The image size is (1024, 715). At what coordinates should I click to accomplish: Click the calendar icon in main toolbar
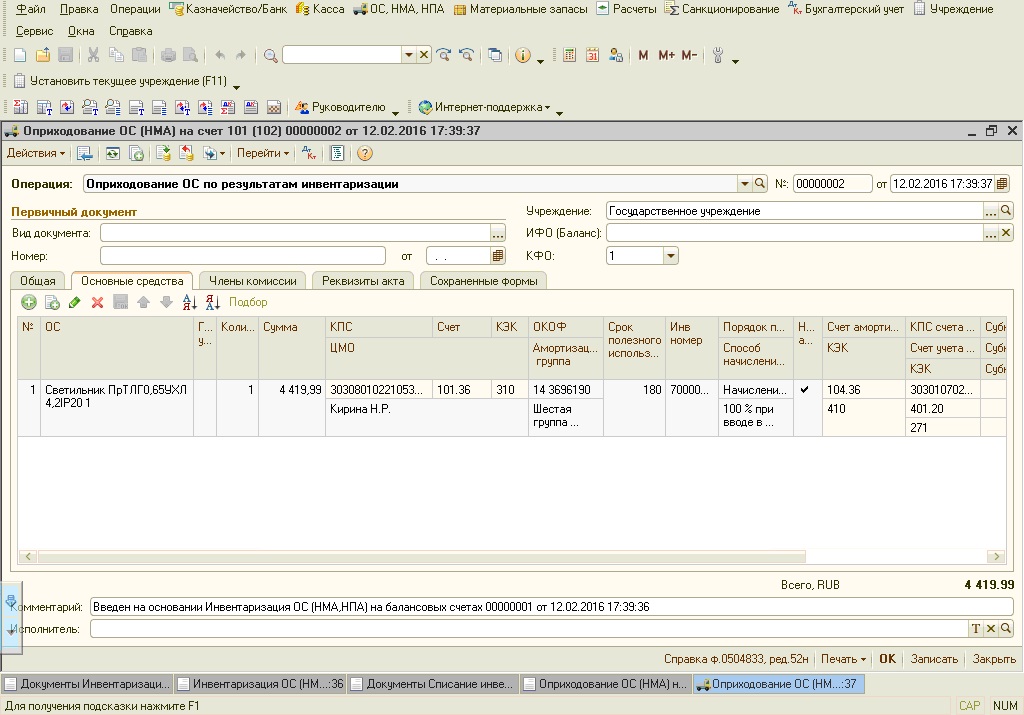point(592,55)
